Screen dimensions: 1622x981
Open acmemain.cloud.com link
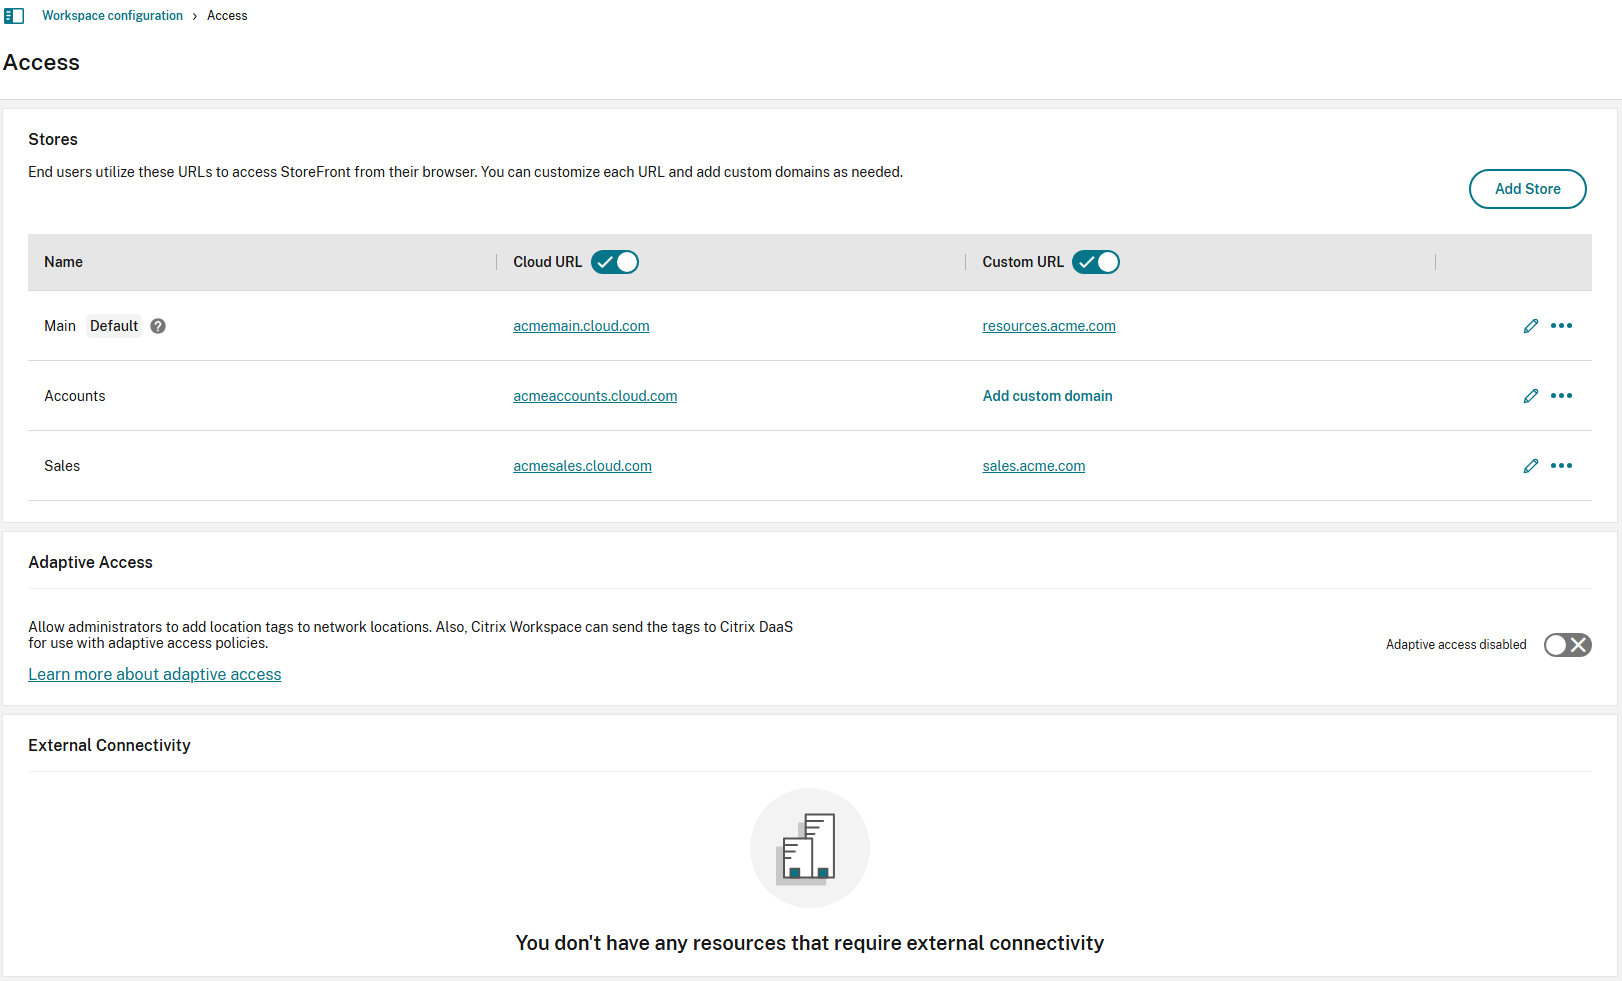581,326
